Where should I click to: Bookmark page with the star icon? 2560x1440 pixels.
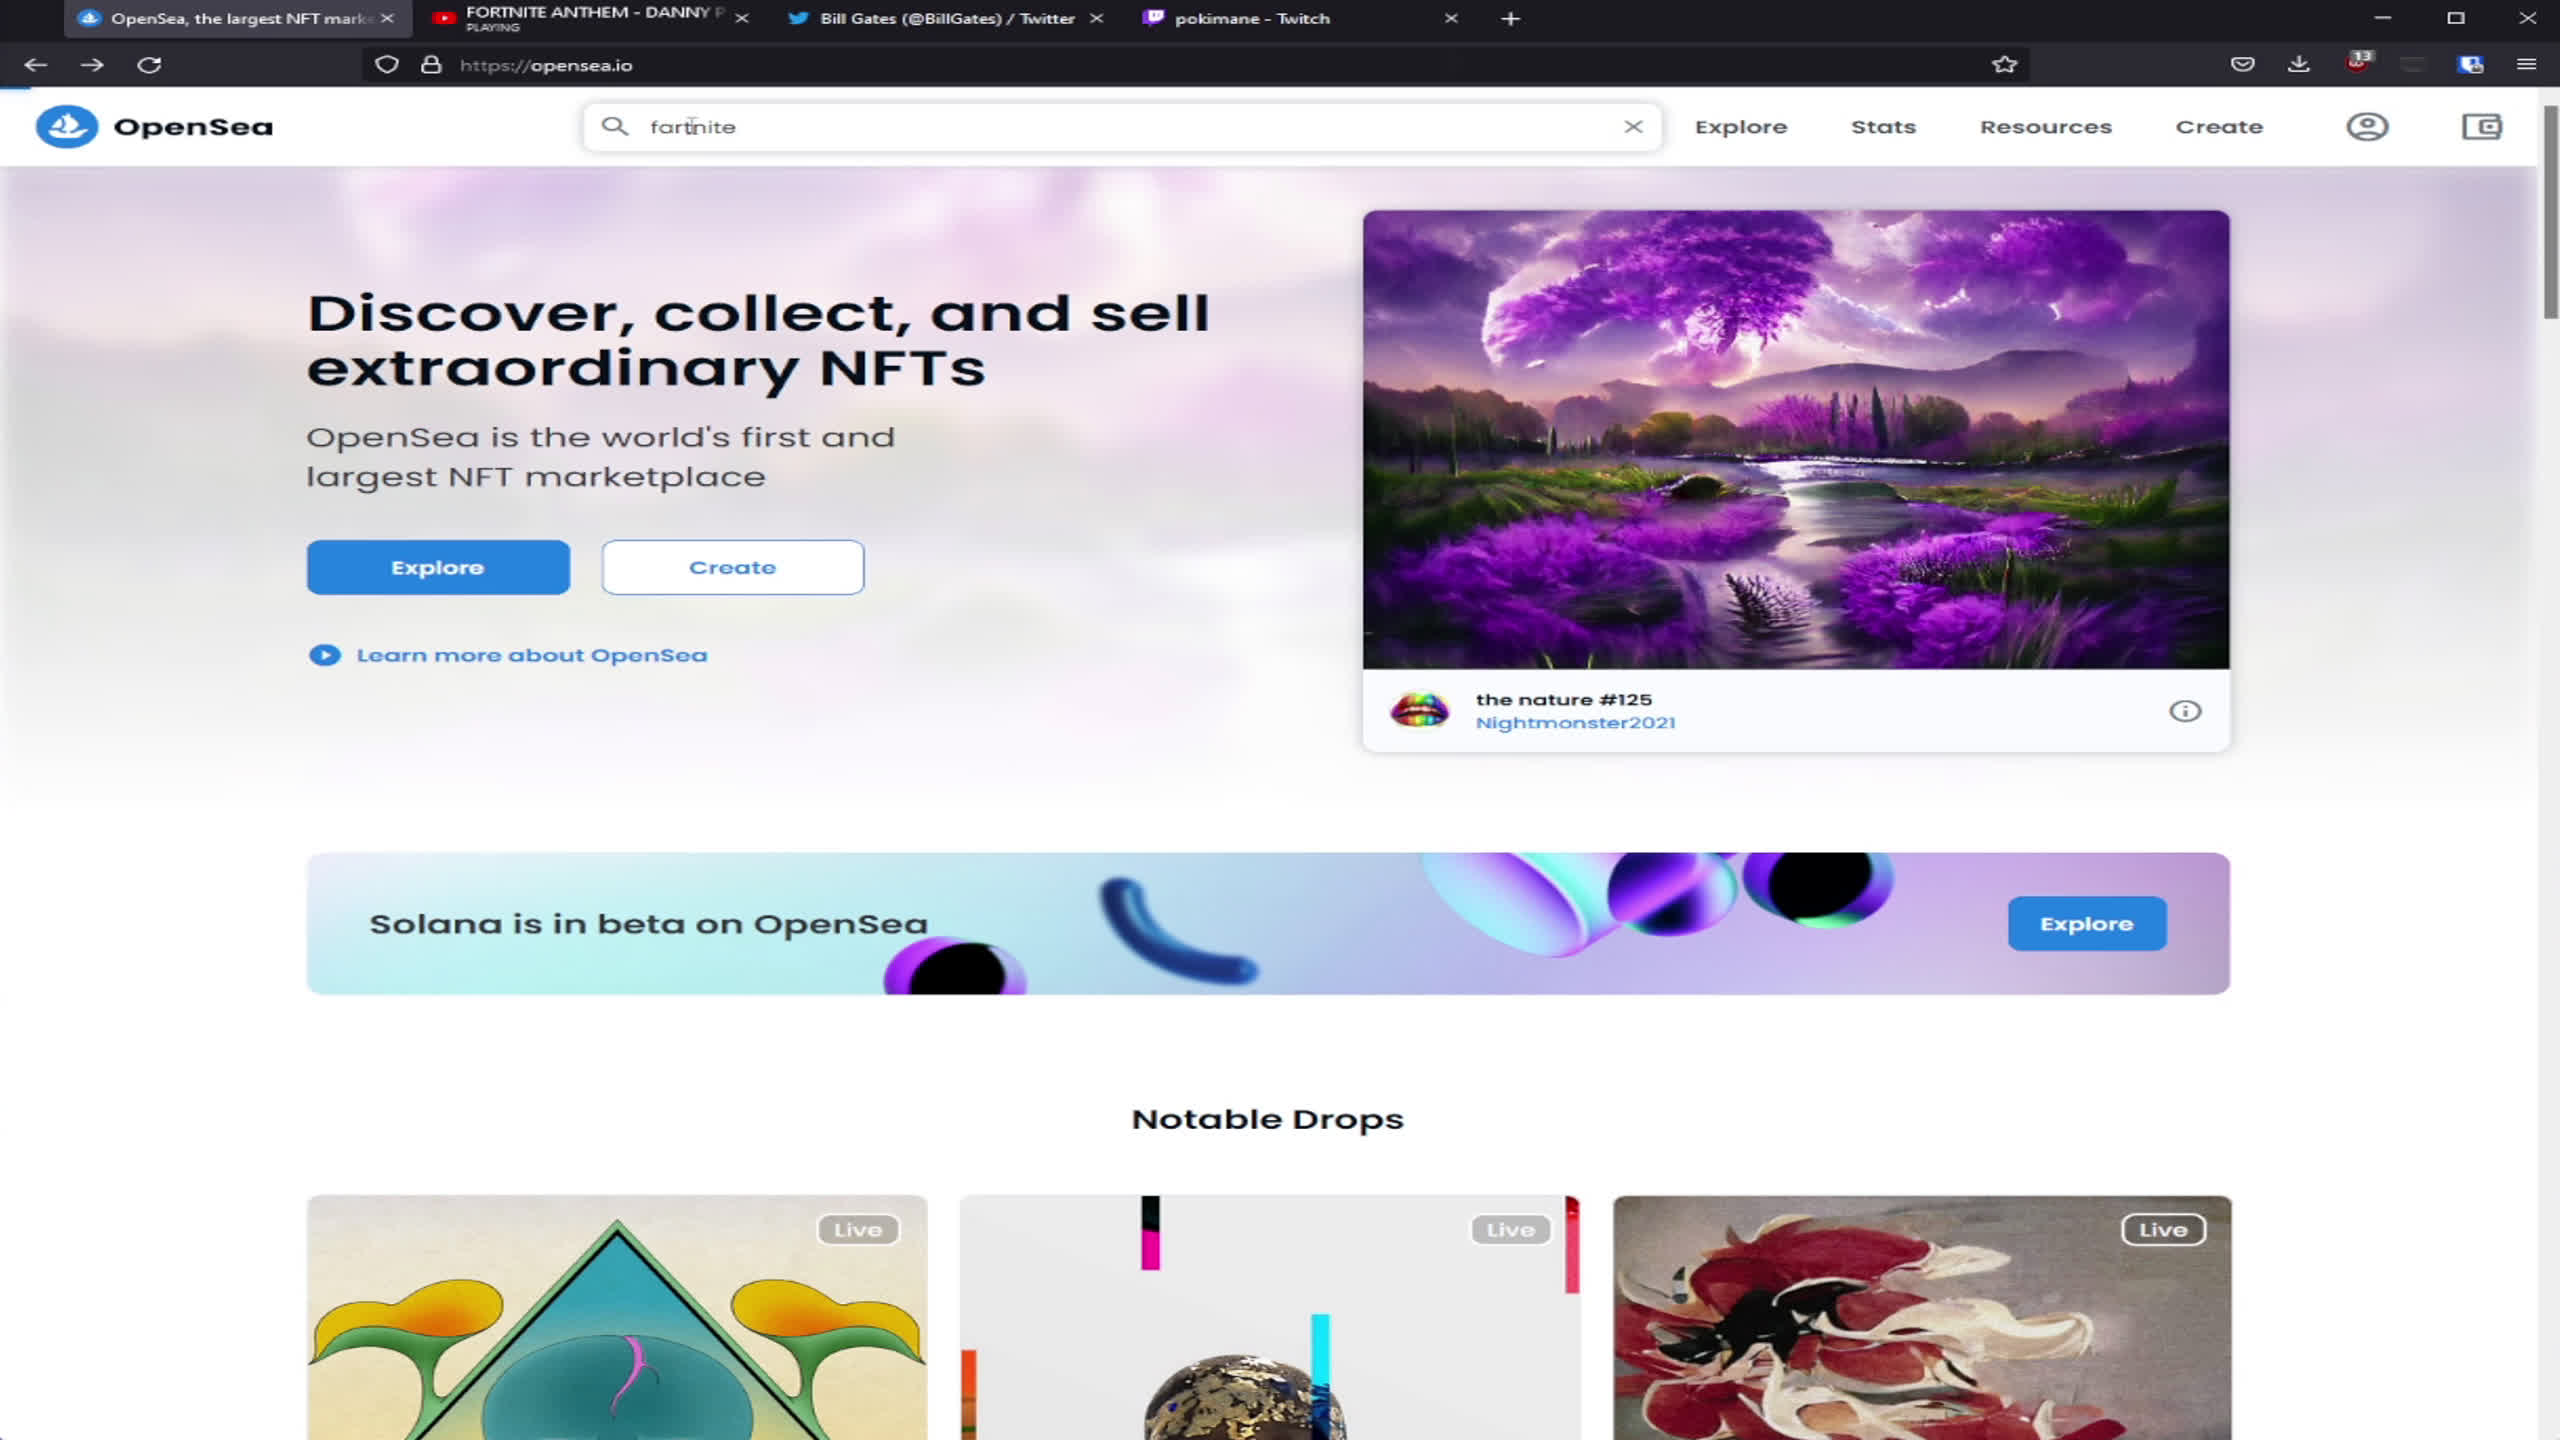tap(2004, 65)
